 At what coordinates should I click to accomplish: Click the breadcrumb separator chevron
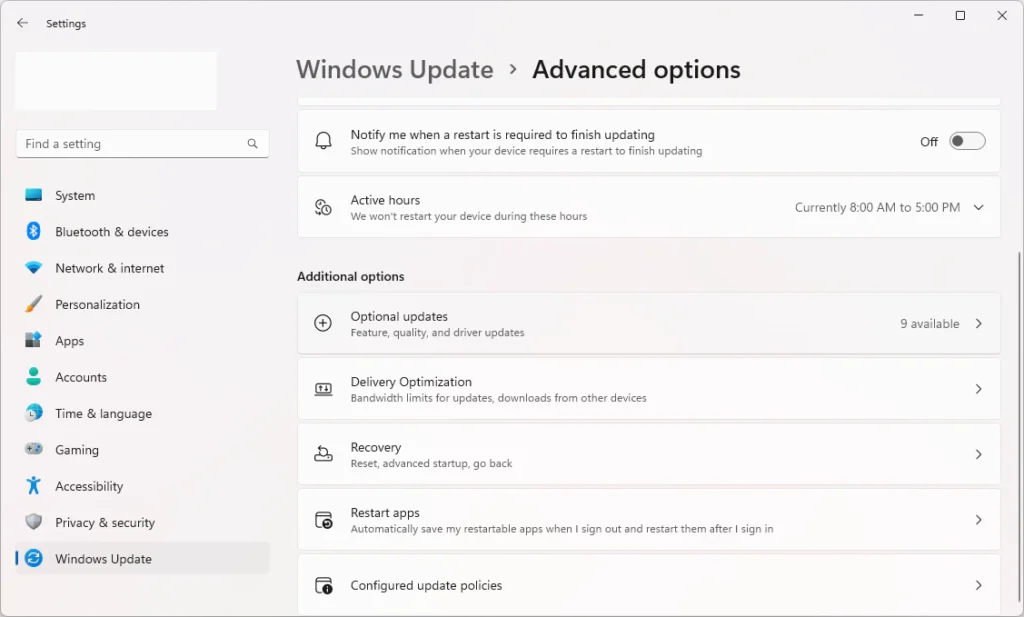click(513, 69)
